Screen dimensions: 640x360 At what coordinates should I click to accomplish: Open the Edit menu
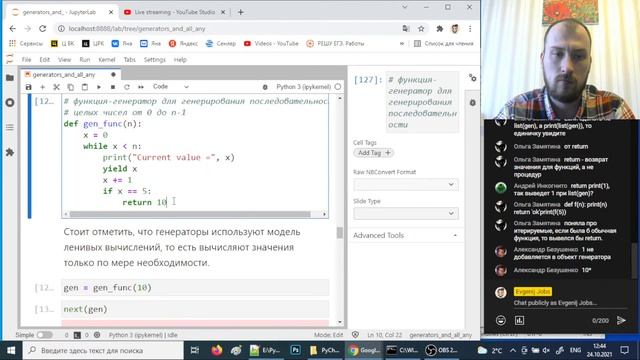(44, 60)
